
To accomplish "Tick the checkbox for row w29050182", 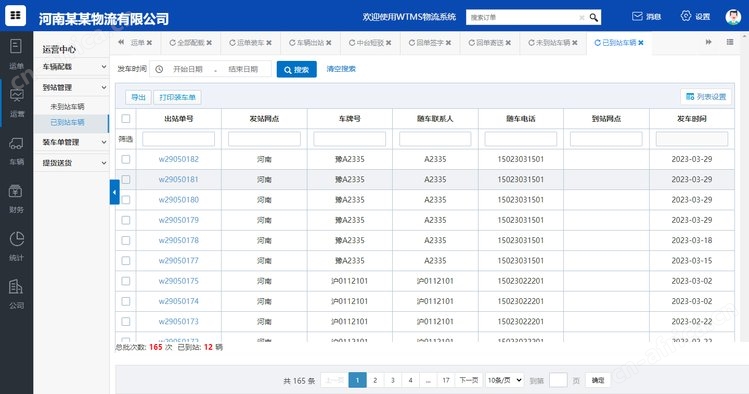I will point(126,159).
